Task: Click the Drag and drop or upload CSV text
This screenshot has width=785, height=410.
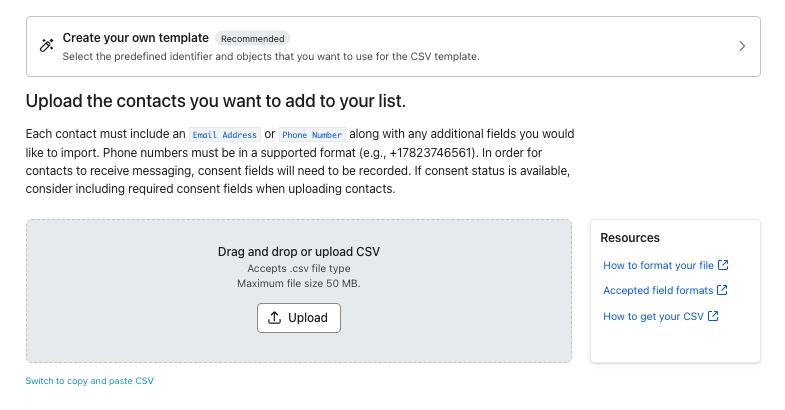Action: 299,252
